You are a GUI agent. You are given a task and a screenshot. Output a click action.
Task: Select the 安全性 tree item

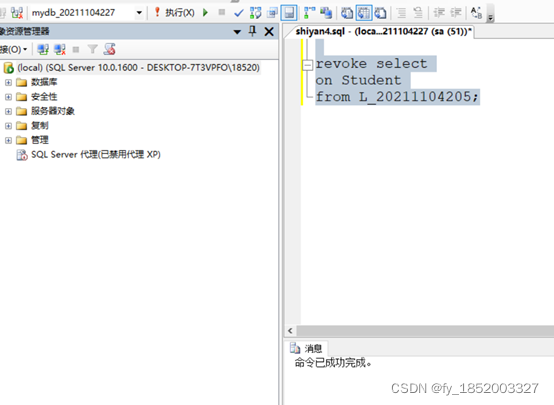(x=44, y=97)
